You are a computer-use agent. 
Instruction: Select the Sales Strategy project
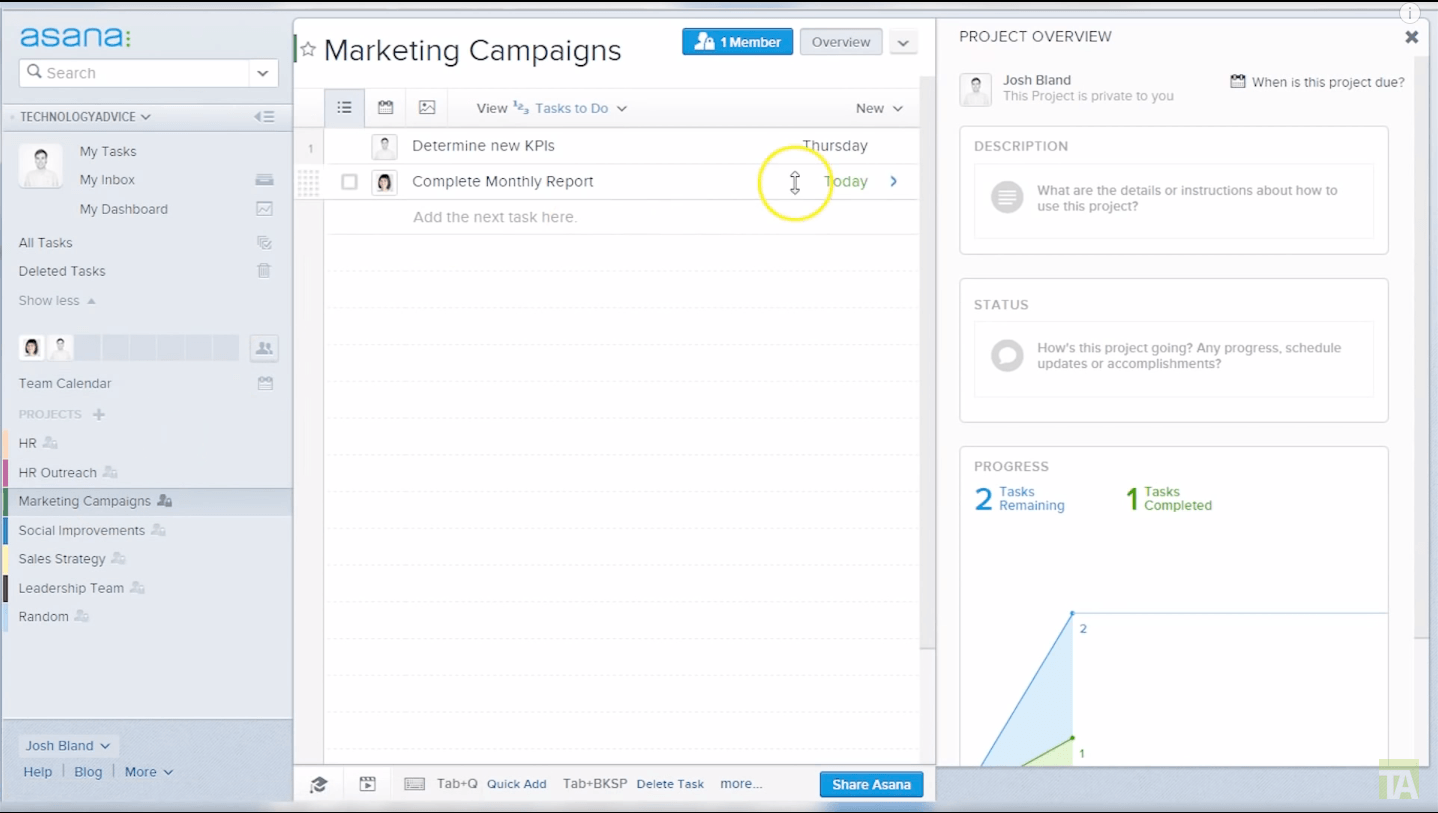[62, 559]
